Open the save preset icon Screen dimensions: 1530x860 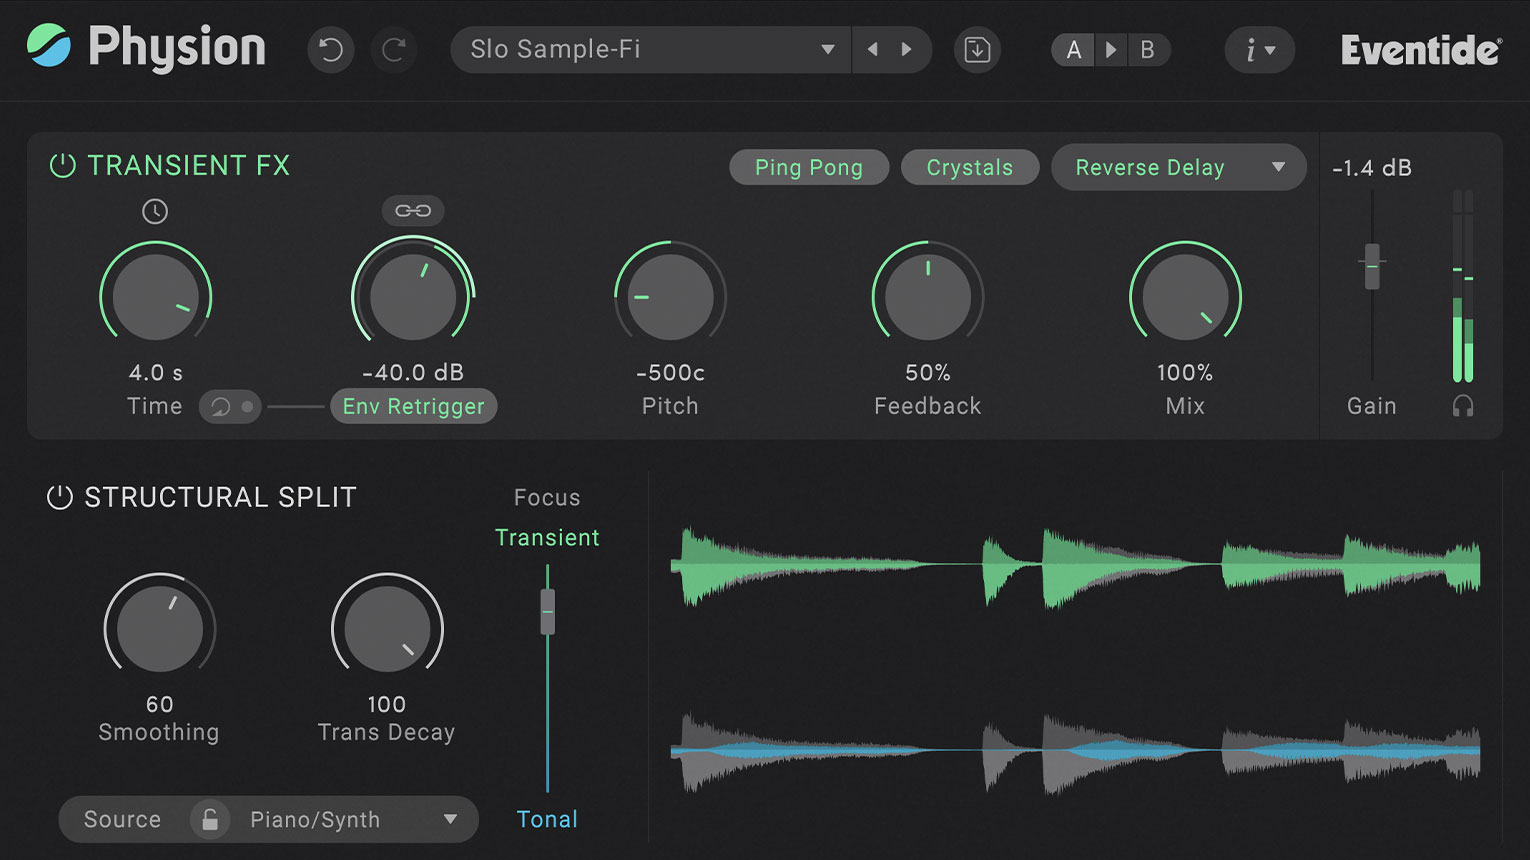coord(977,50)
